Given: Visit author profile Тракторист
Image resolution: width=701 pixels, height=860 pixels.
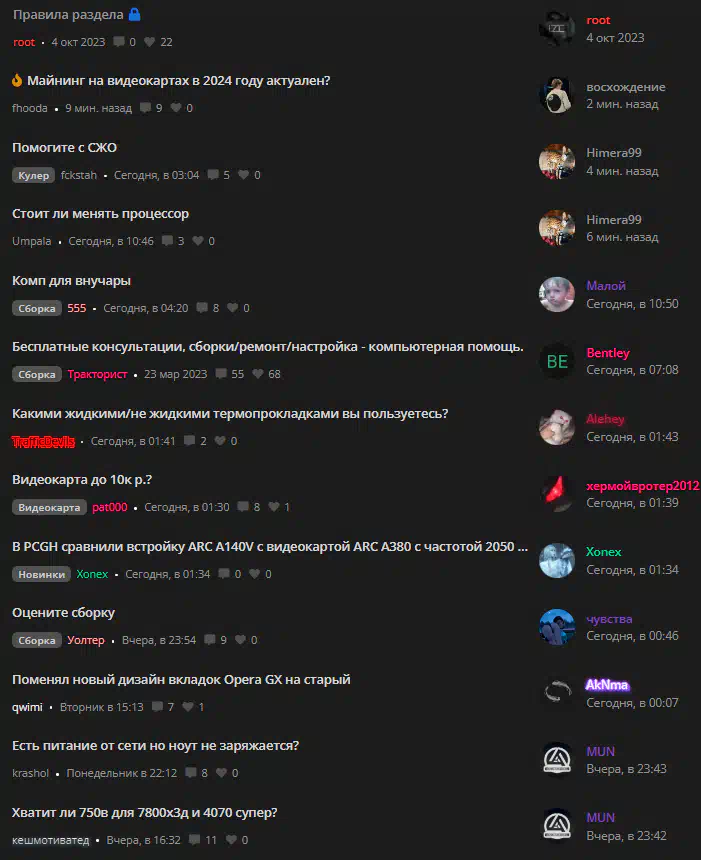Looking at the screenshot, I should point(98,374).
